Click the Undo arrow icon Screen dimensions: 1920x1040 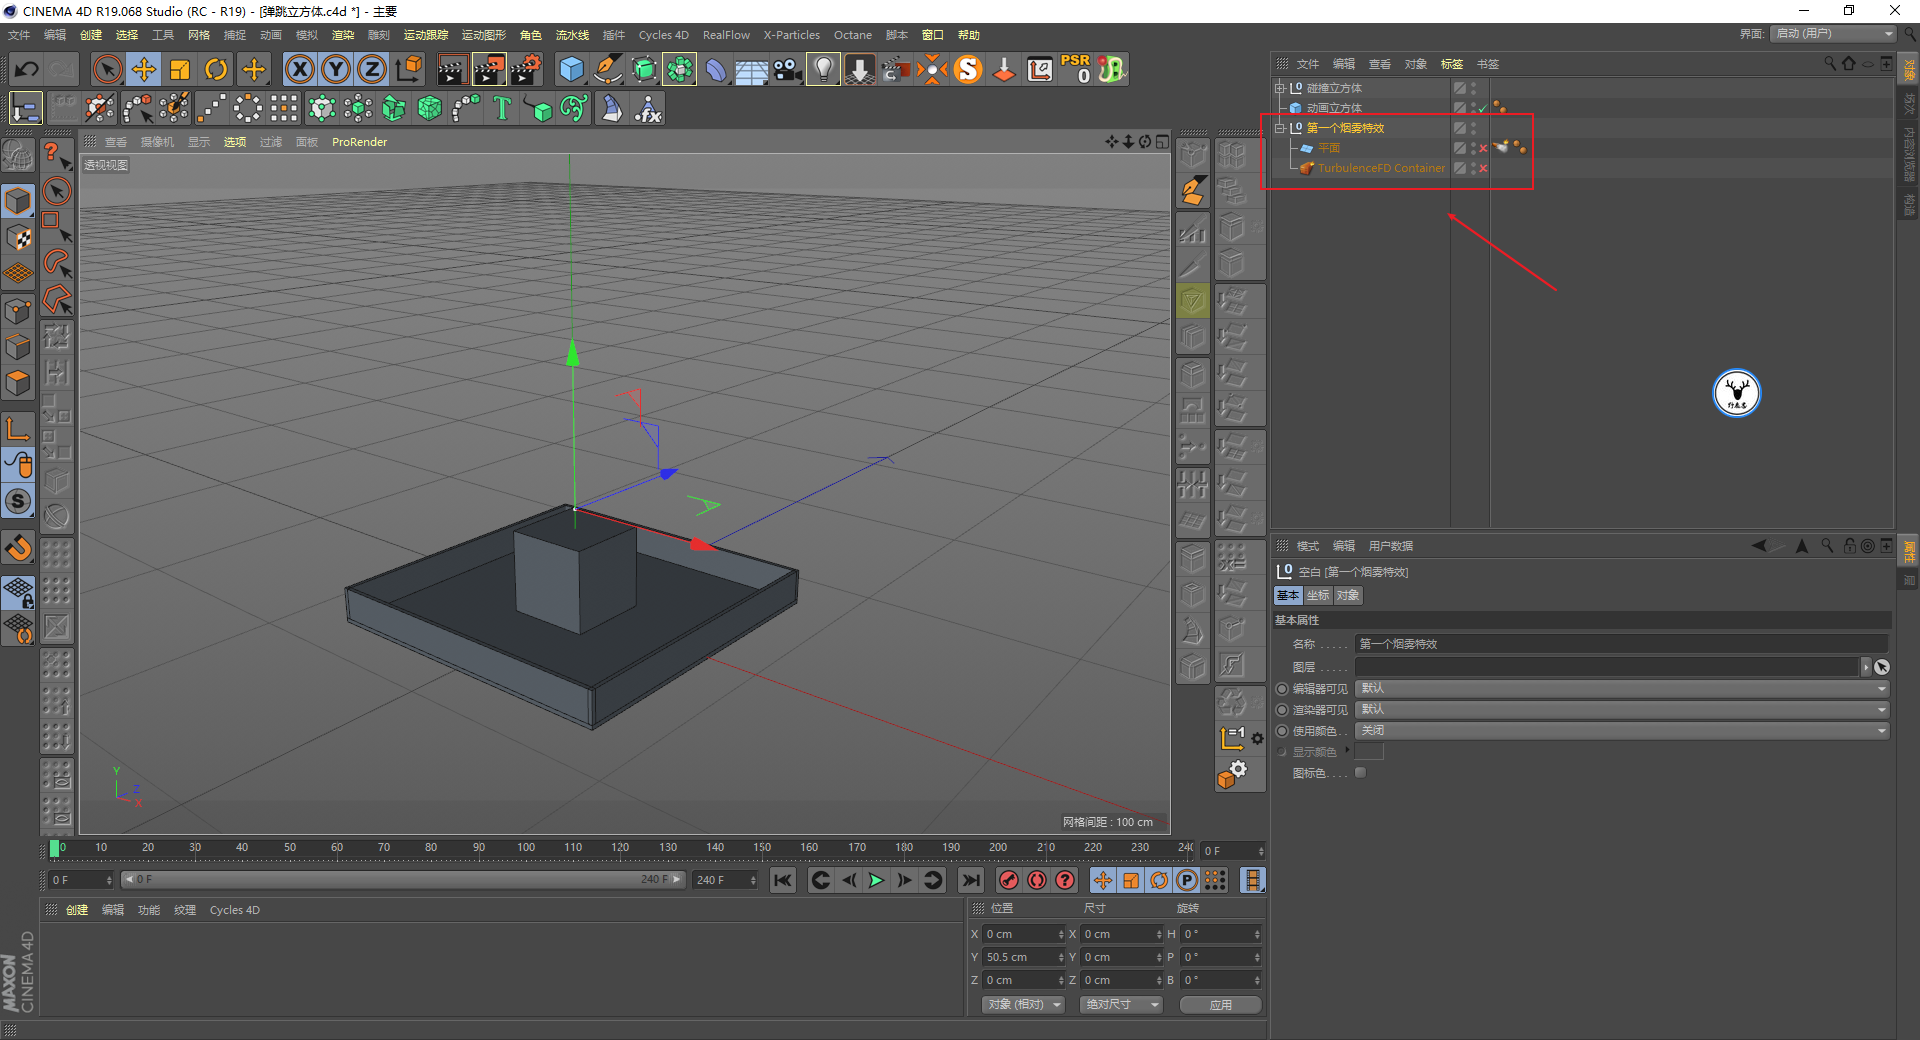[27, 69]
